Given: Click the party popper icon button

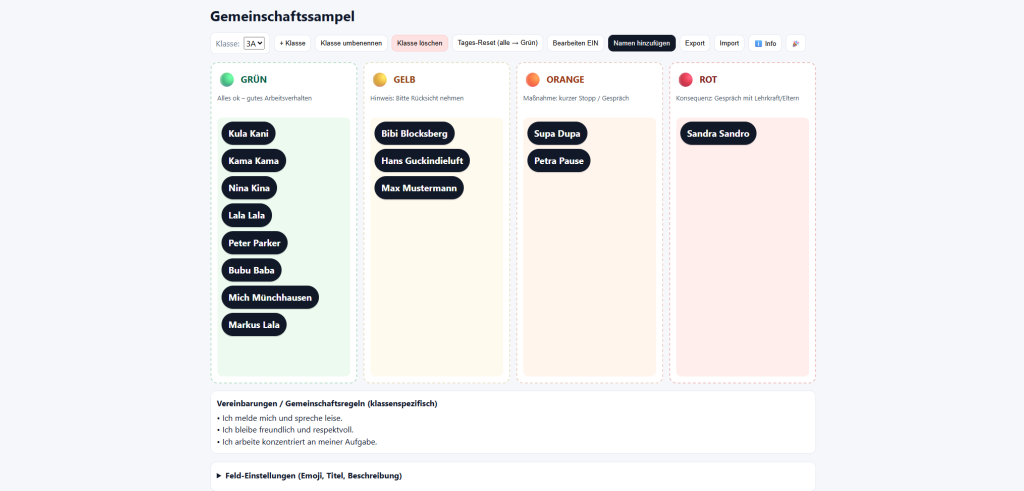Looking at the screenshot, I should coord(795,43).
